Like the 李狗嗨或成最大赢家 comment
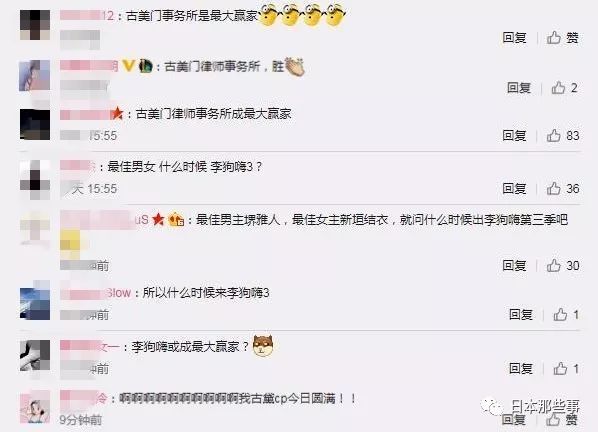This screenshot has height=432, width=598. click(x=566, y=369)
